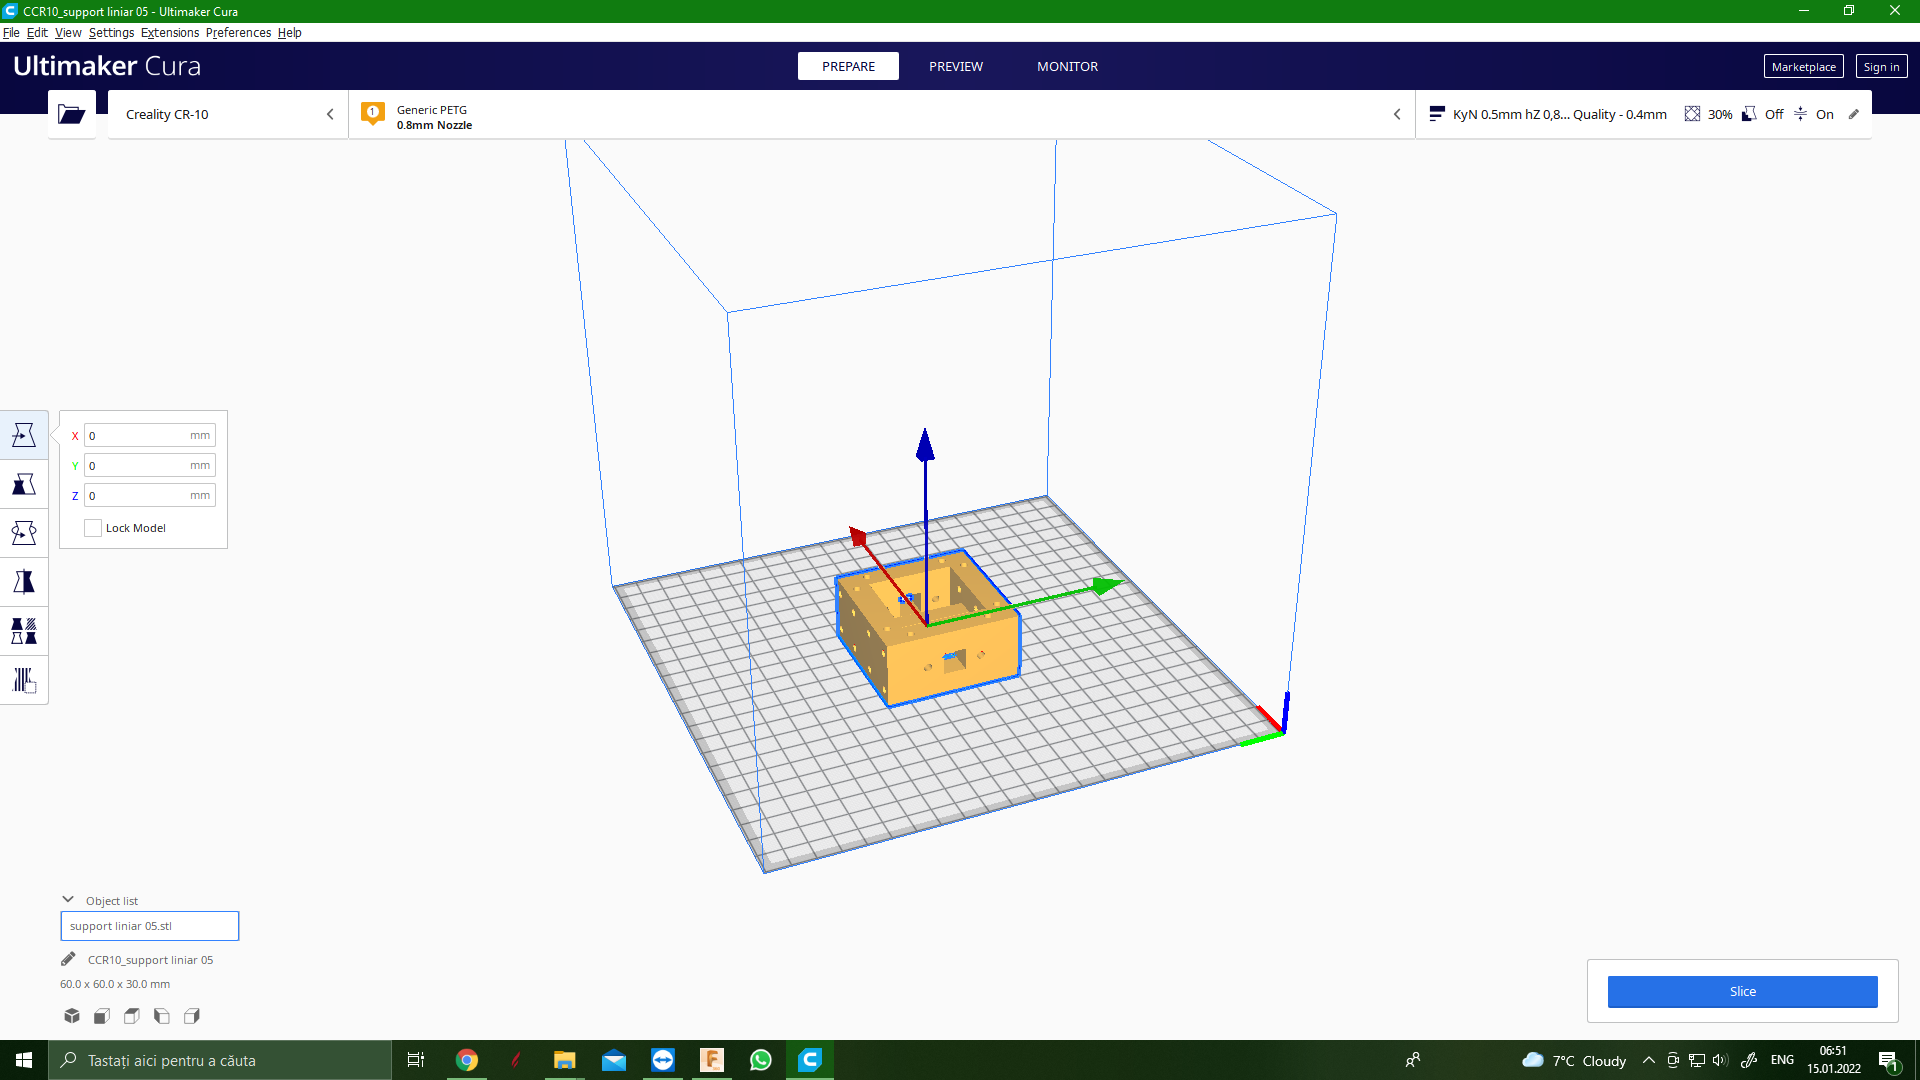1920x1080 pixels.
Task: Switch to 3D view cube icon
Action: point(72,1016)
